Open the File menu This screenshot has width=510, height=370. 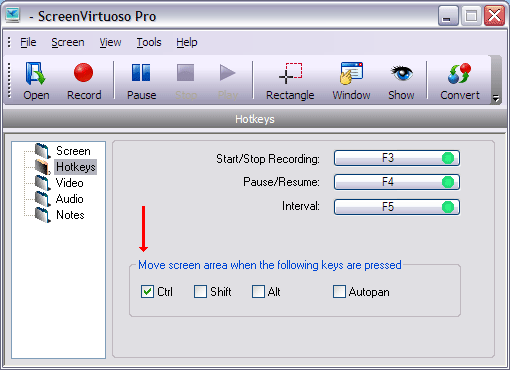click(28, 42)
